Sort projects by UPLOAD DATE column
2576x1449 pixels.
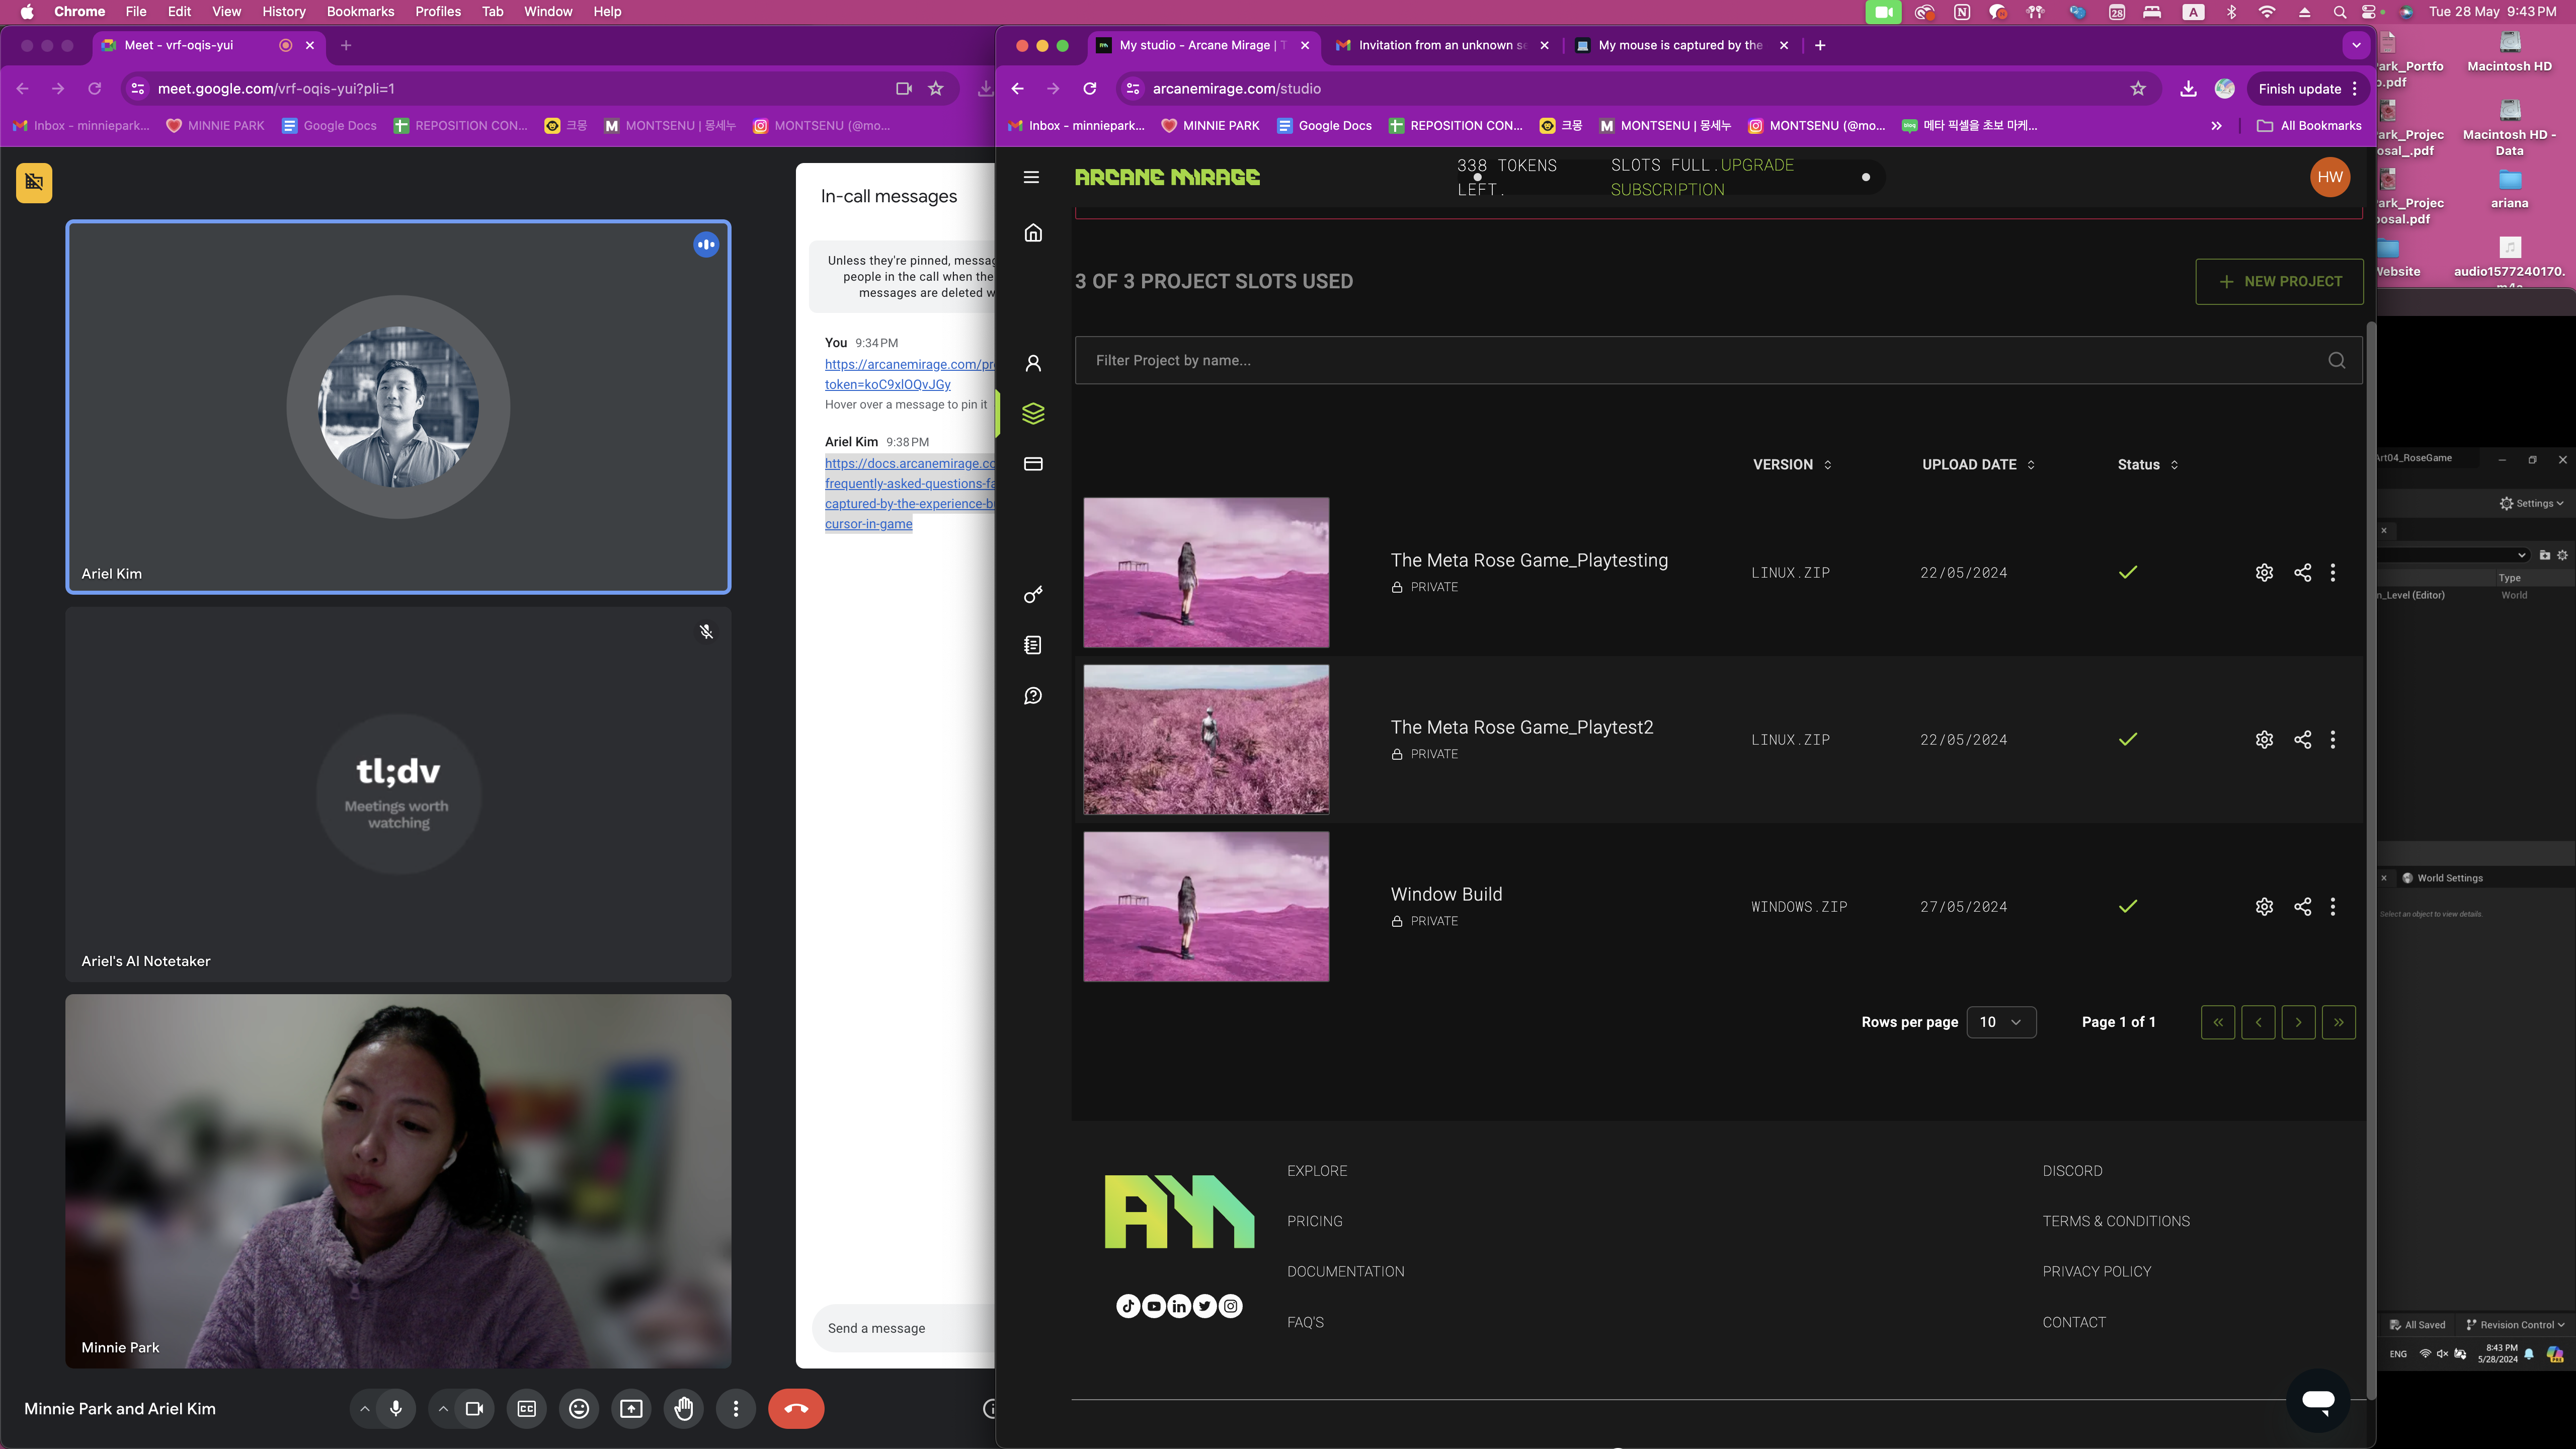click(1978, 464)
